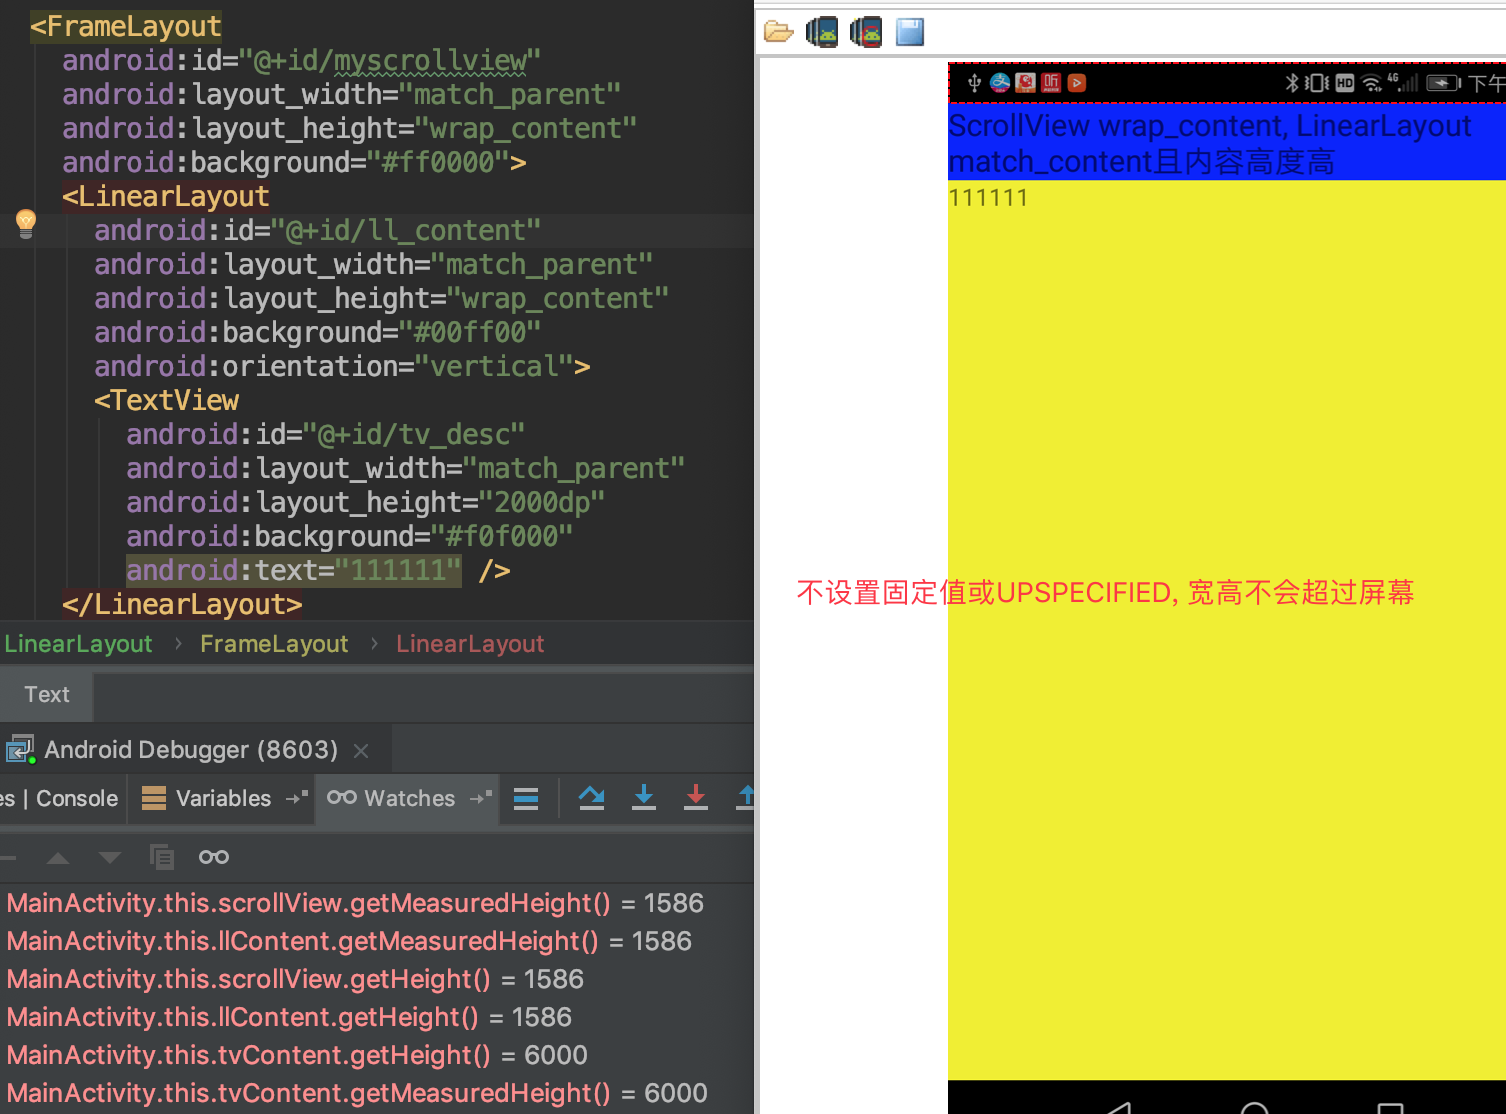Click the <TextView tag in code
1506x1114 pixels.
[166, 400]
